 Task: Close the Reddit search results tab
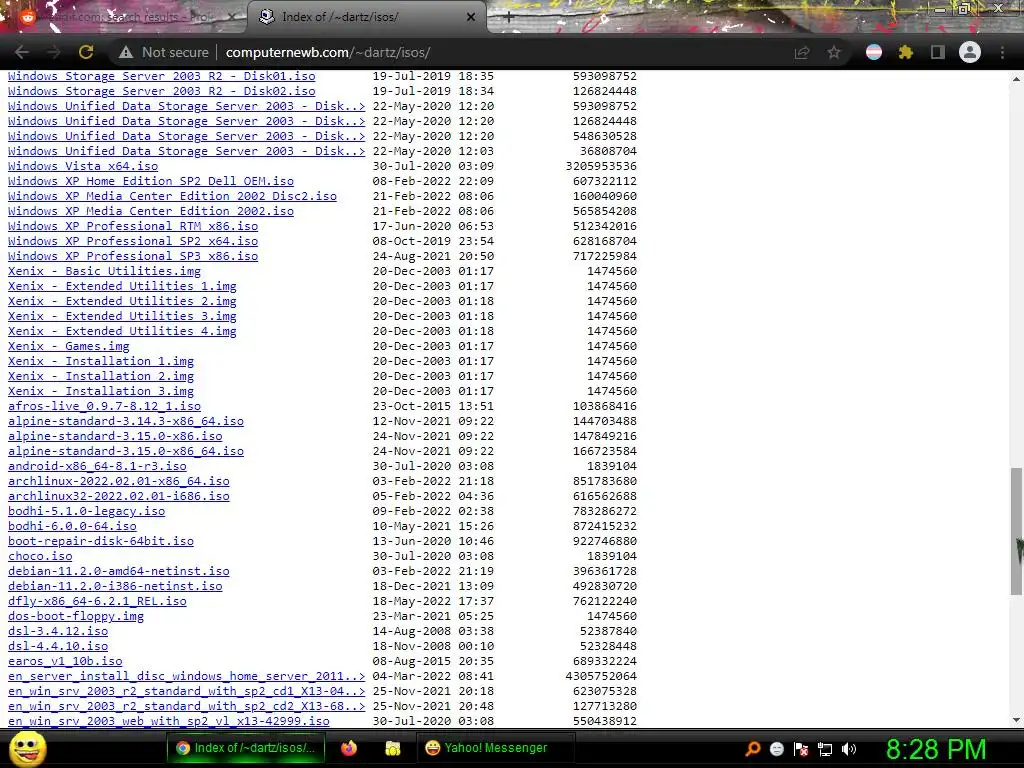click(232, 17)
